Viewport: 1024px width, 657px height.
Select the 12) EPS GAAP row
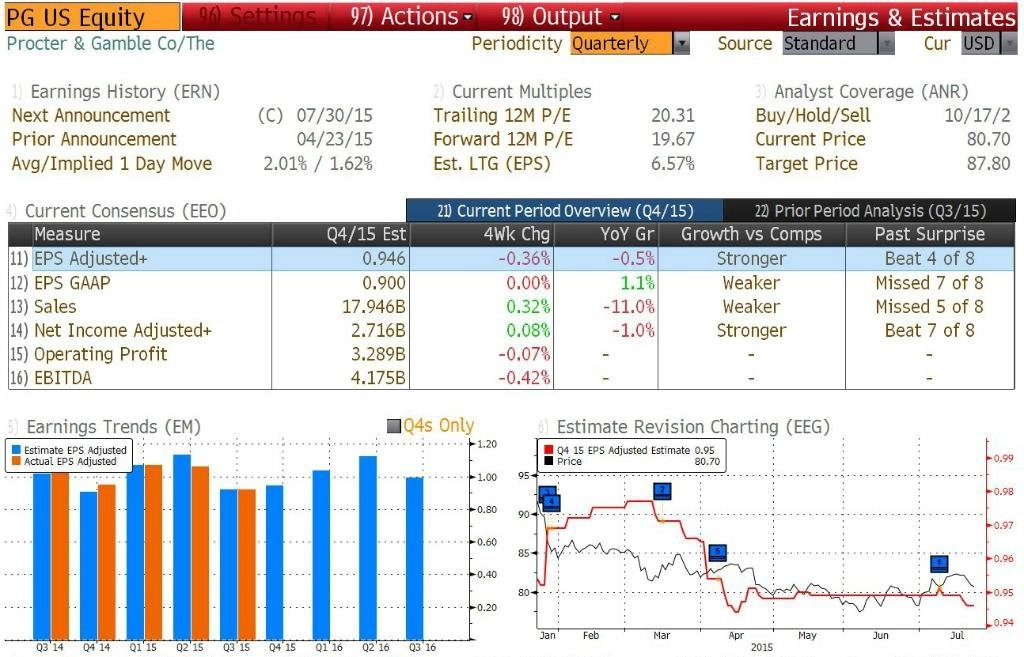(x=511, y=283)
